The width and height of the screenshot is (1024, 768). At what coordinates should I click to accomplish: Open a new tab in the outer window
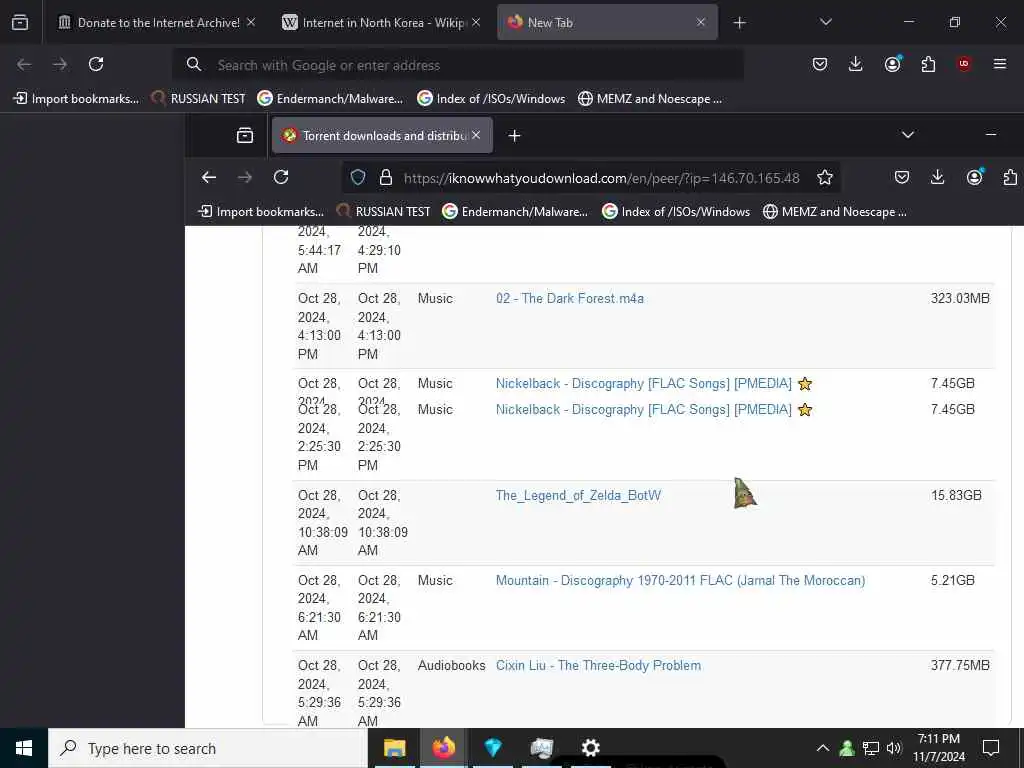[739, 23]
